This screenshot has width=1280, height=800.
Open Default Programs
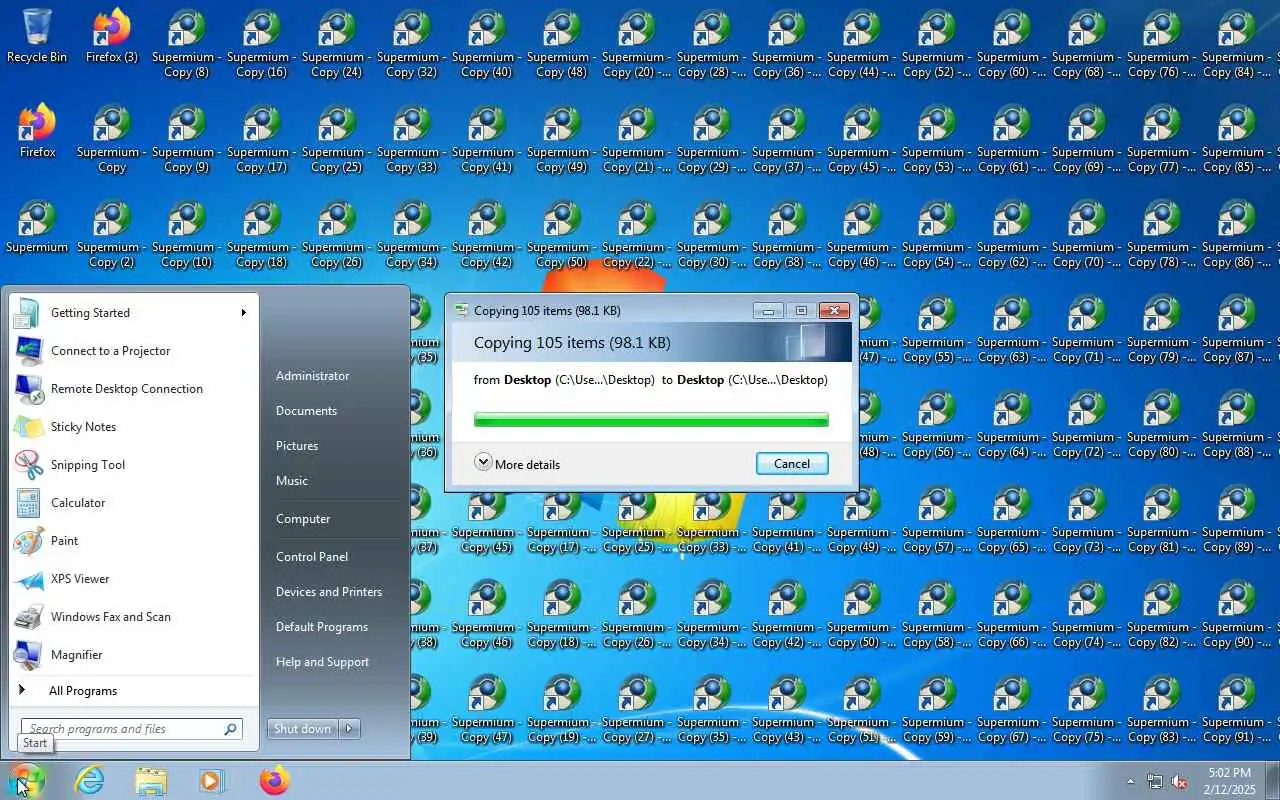point(322,626)
